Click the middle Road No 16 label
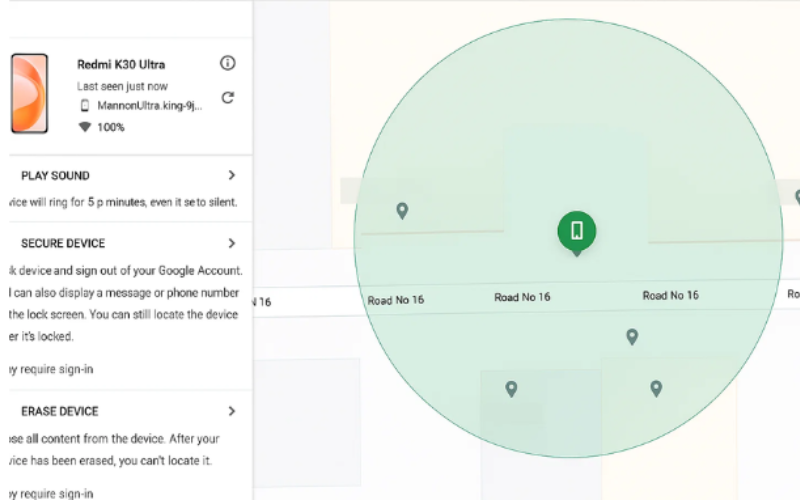 point(522,297)
